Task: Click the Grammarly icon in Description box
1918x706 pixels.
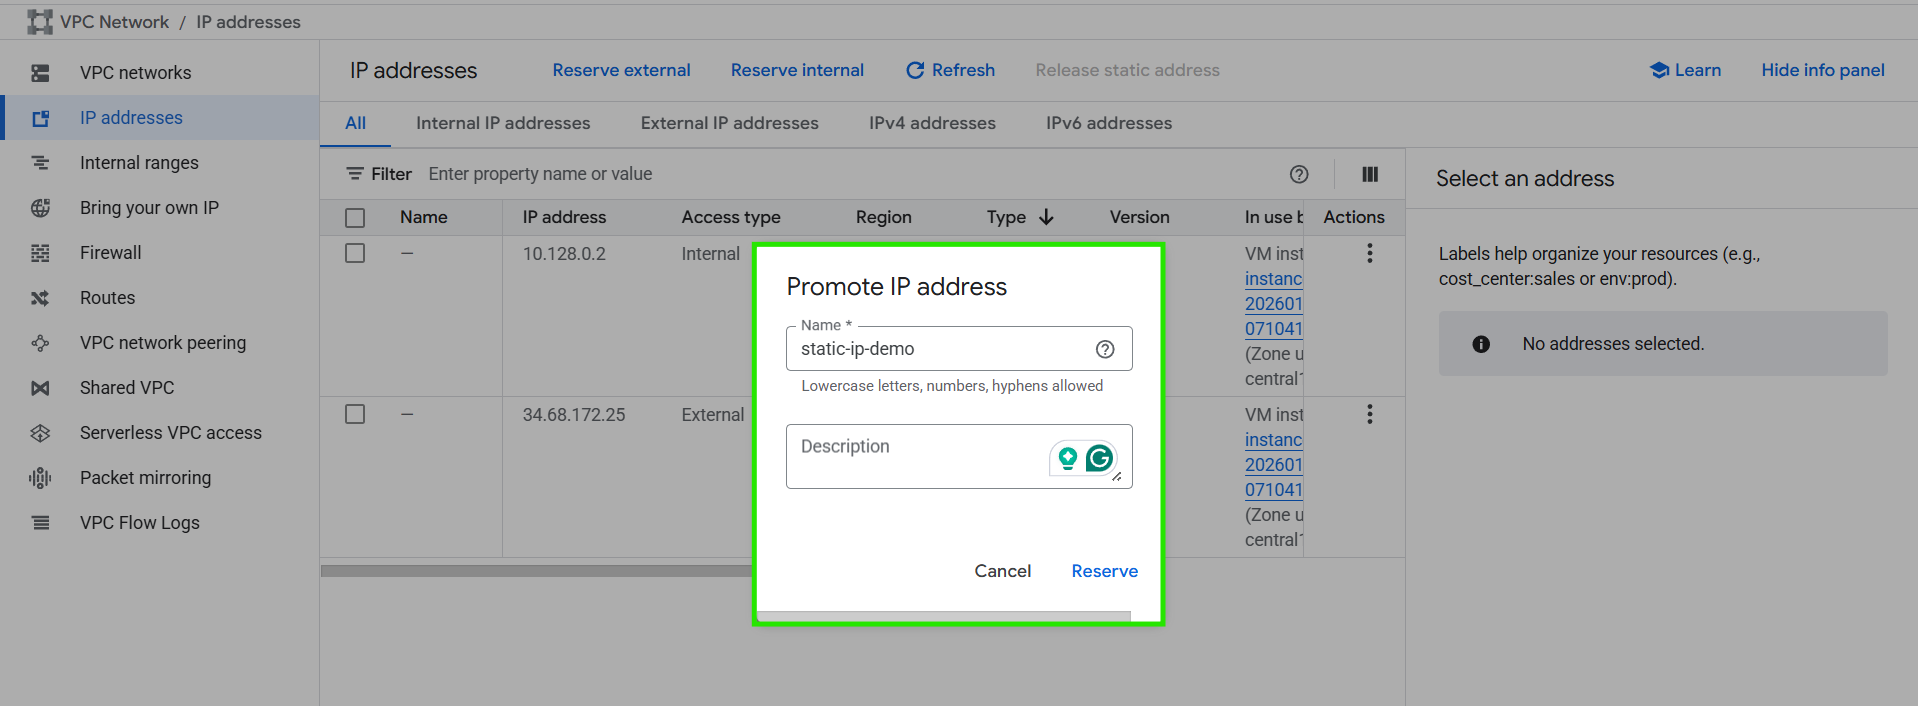Action: coord(1099,458)
